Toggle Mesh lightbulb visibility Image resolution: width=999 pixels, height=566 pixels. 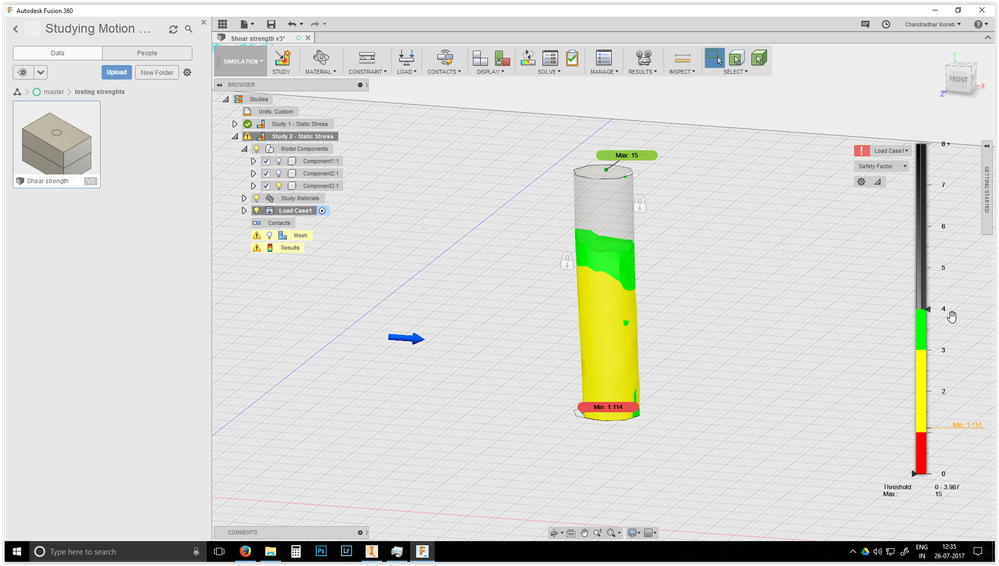pyautogui.click(x=270, y=236)
